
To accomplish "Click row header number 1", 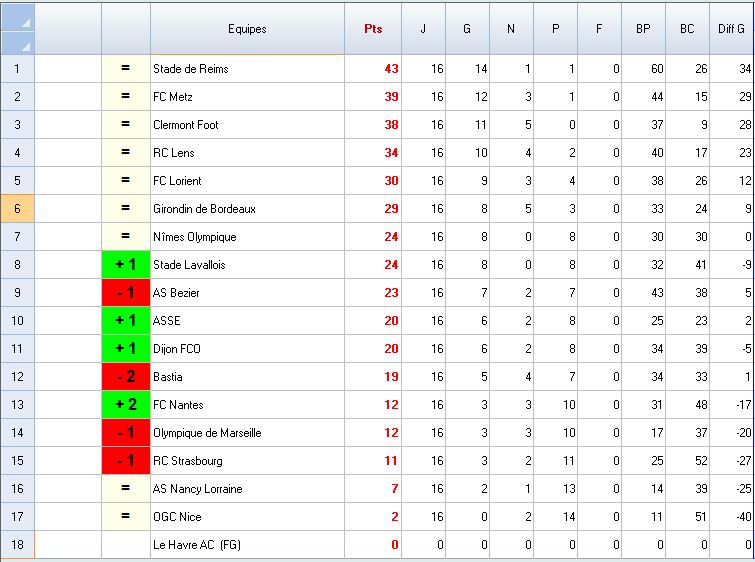I will coord(17,69).
